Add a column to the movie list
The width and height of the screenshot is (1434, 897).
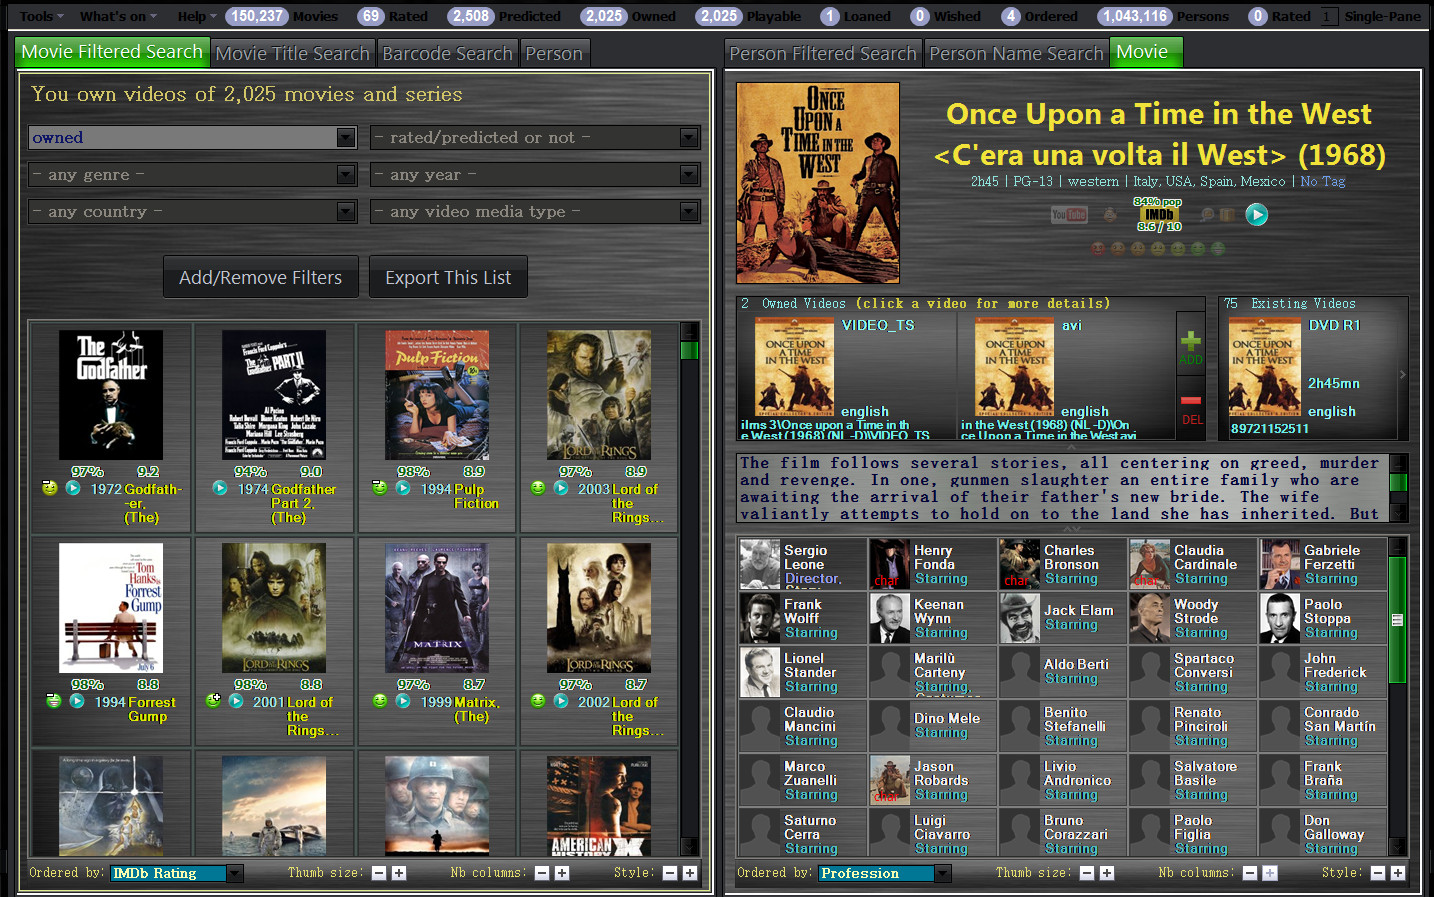pos(562,873)
